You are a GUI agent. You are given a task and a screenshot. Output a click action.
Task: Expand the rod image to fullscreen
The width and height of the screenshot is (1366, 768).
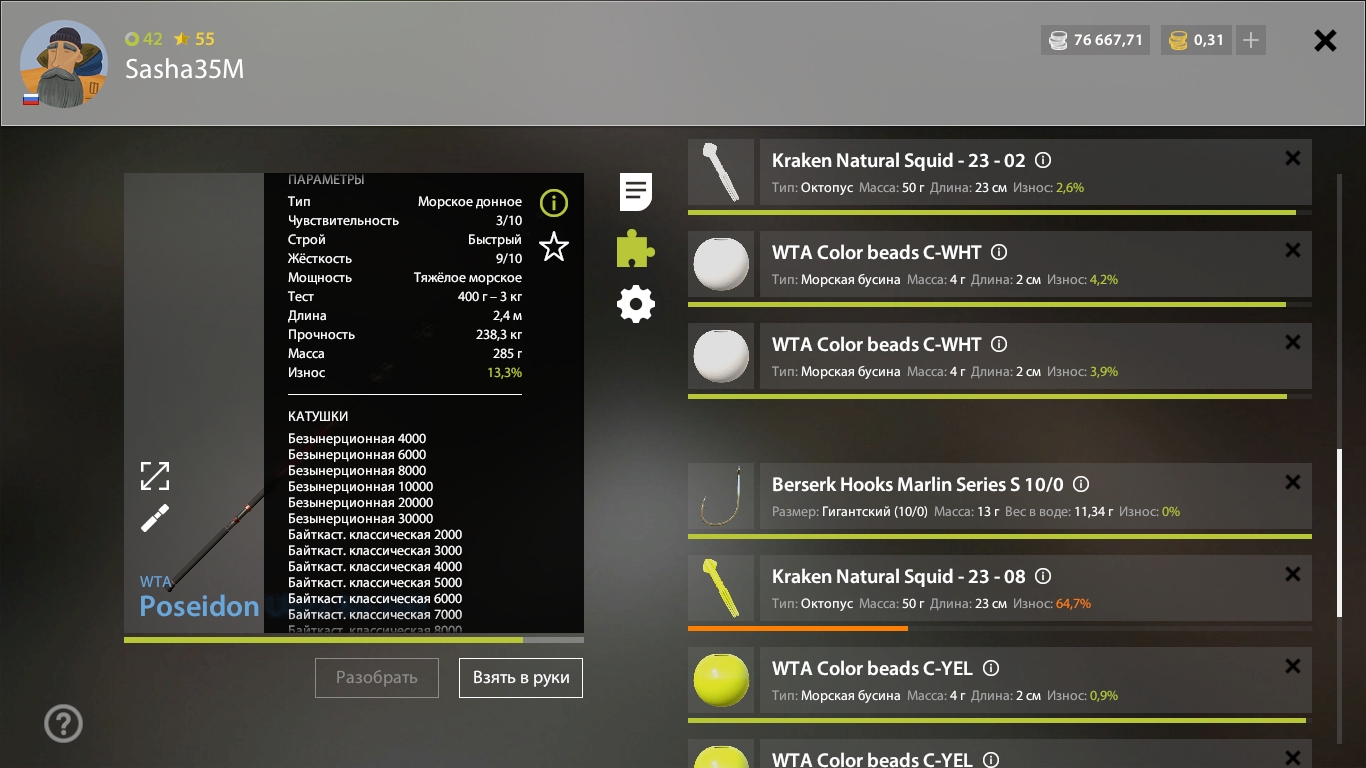[x=155, y=476]
